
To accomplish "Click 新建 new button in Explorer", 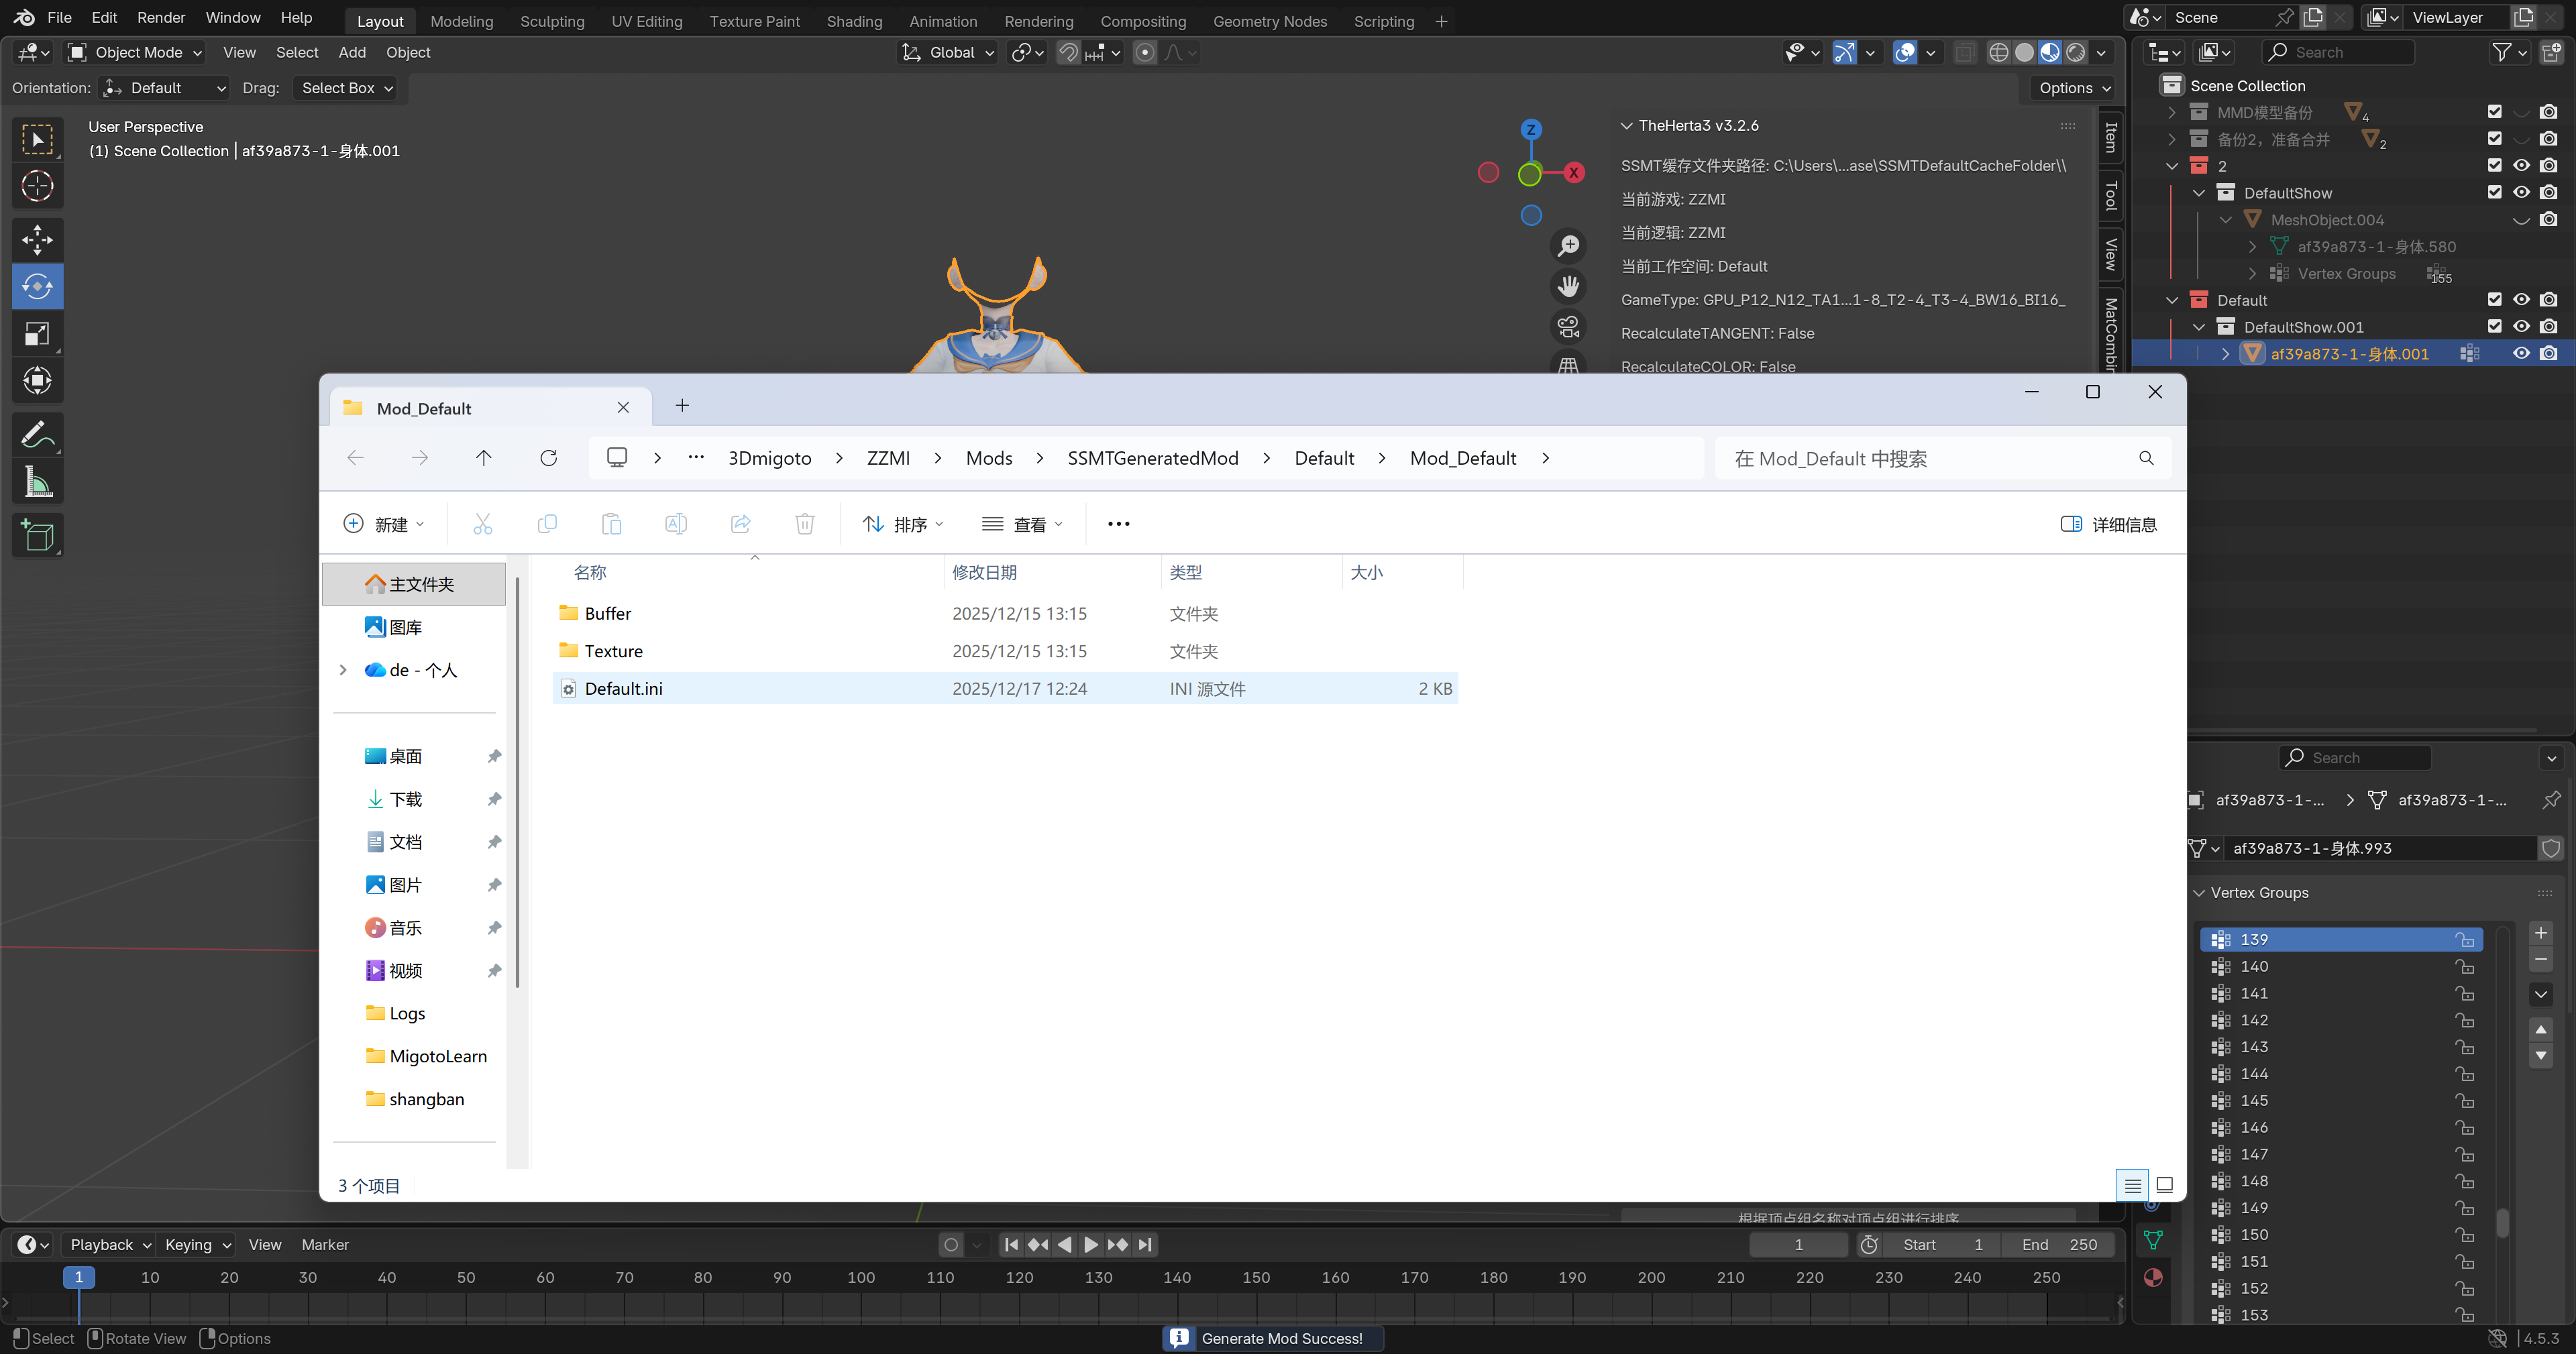I will coord(384,524).
